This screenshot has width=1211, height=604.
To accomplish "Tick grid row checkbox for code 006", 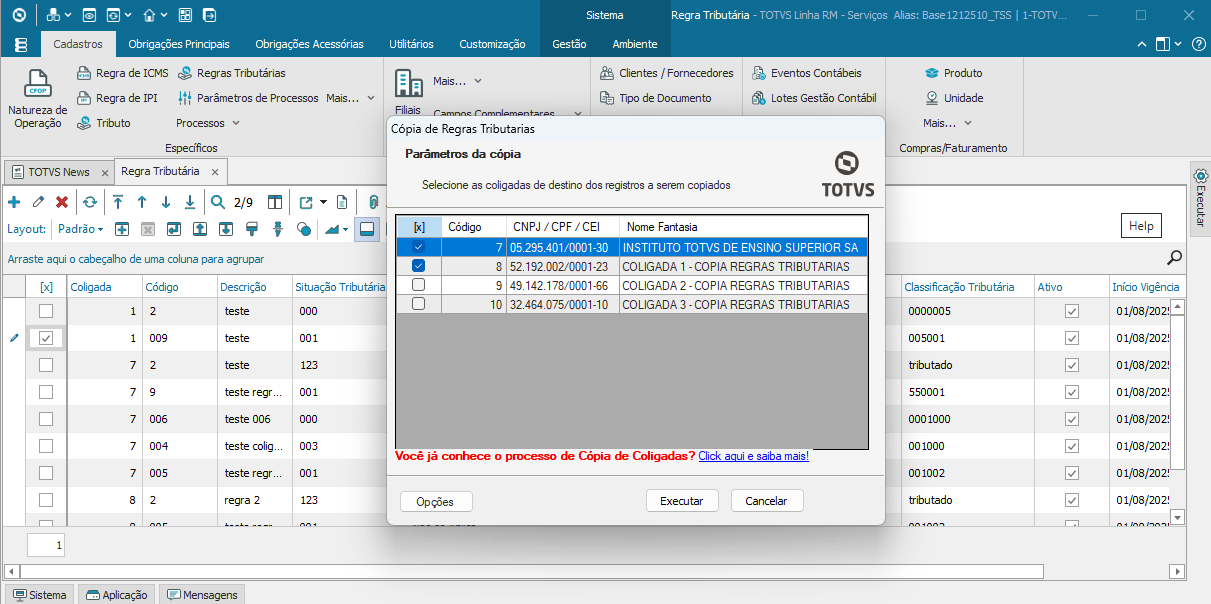I will coord(46,419).
